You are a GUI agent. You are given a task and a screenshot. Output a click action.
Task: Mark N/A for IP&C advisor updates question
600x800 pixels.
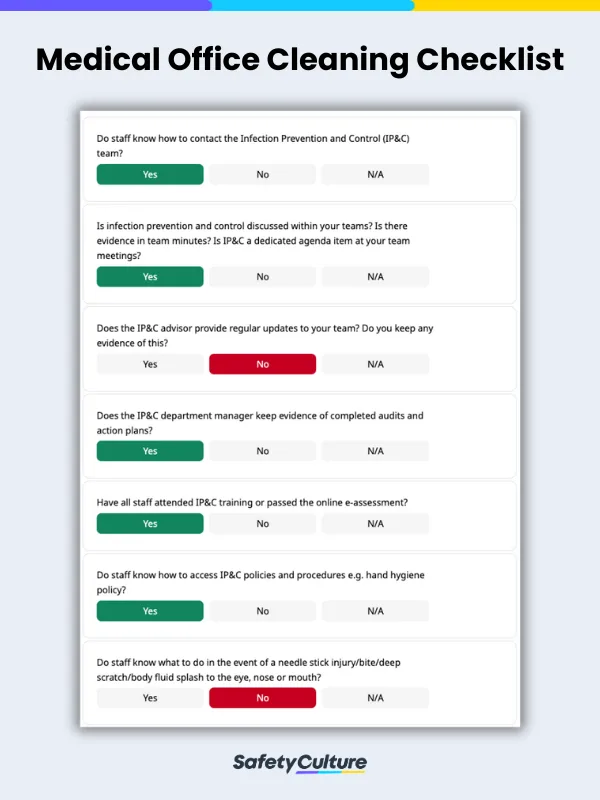(x=375, y=364)
